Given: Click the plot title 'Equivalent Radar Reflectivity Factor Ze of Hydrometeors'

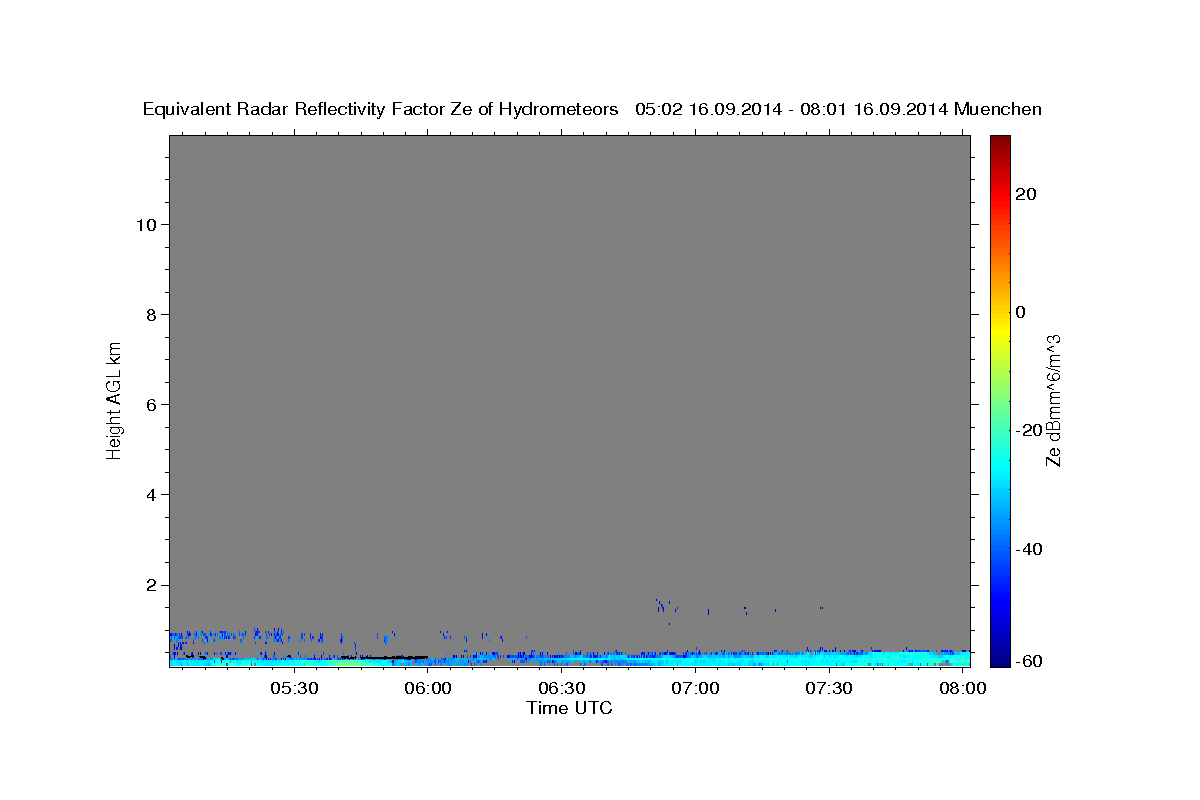Looking at the screenshot, I should 380,110.
